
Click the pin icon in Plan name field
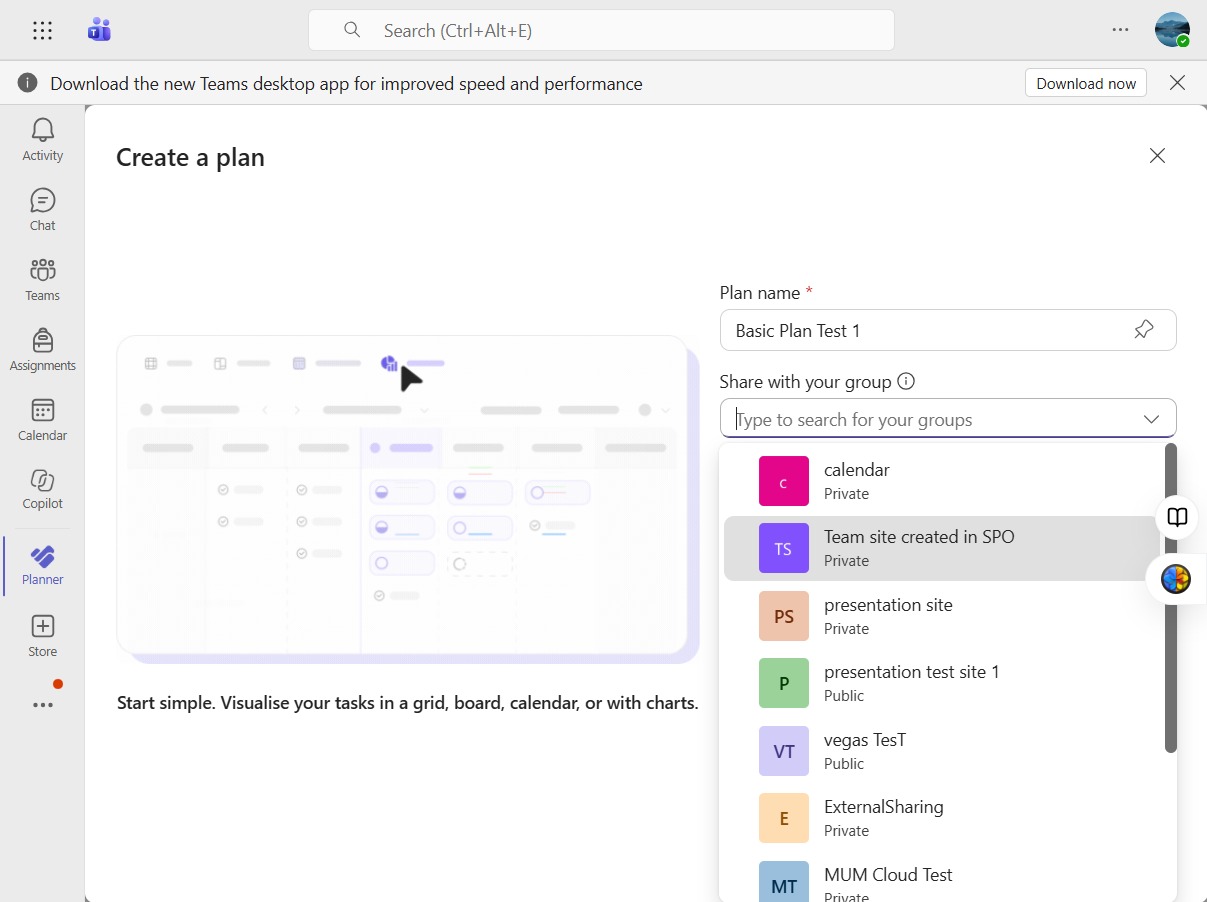1144,330
